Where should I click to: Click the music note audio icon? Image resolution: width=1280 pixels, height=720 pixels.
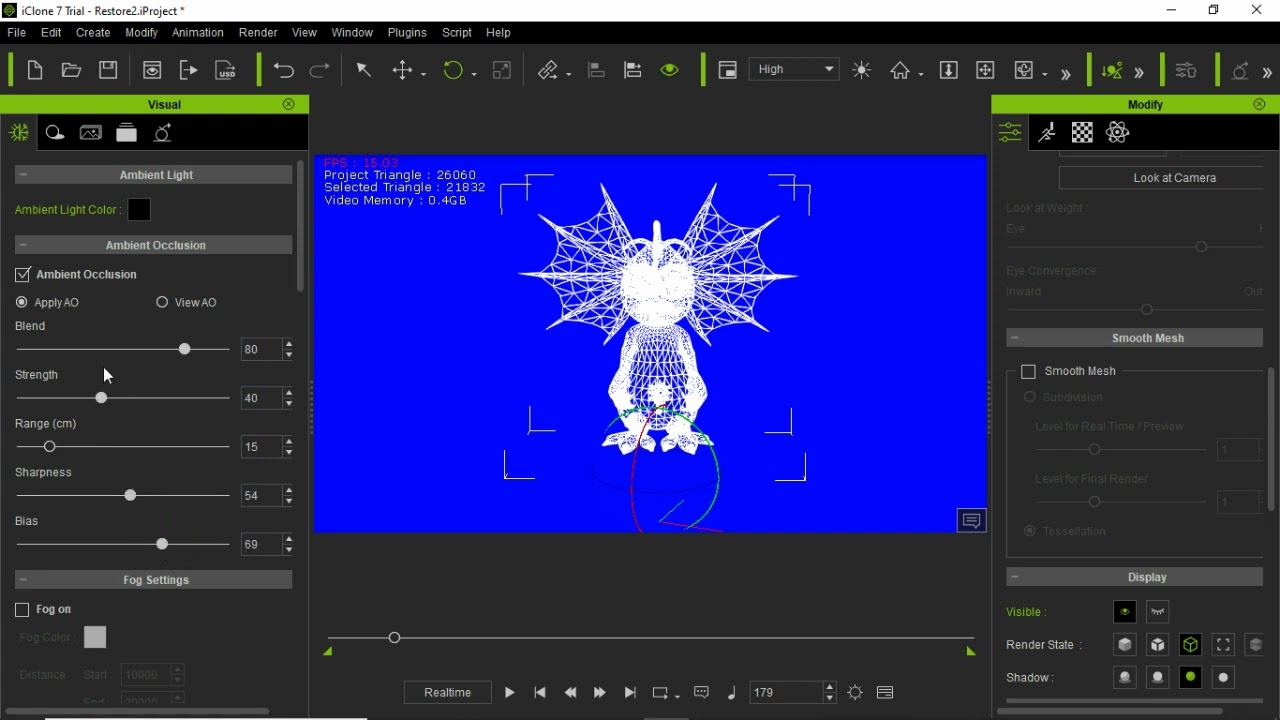pyautogui.click(x=732, y=692)
